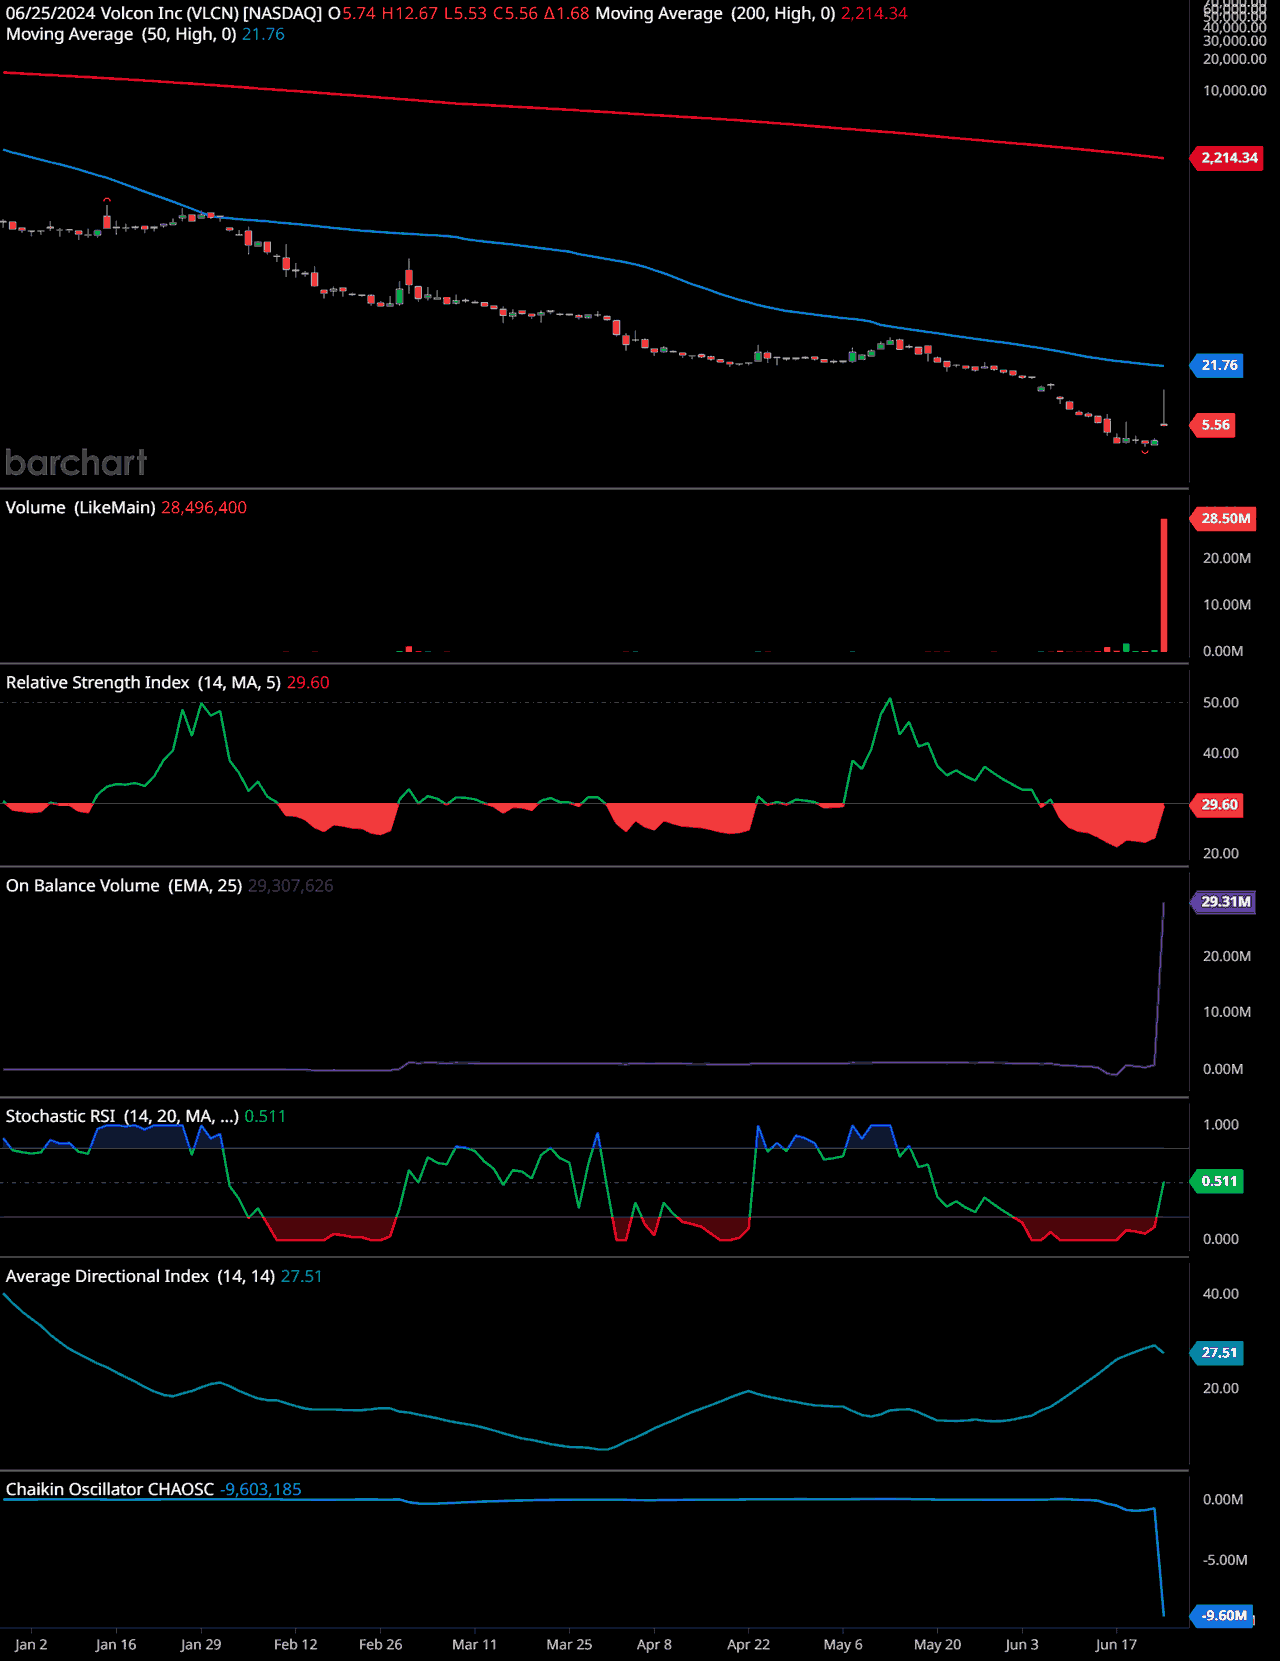This screenshot has height=1661, width=1280.
Task: Click the Apr 22 date on time axis
Action: 749,1645
